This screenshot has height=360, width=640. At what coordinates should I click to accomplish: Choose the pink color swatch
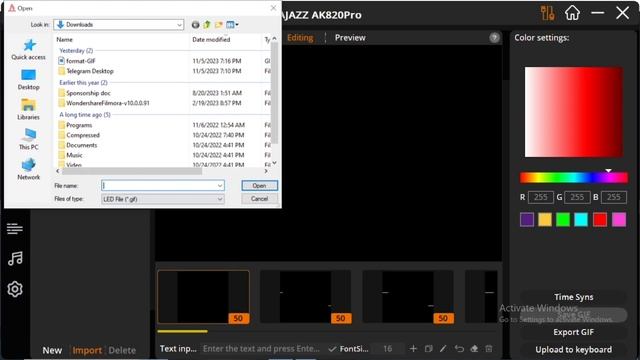click(x=619, y=220)
